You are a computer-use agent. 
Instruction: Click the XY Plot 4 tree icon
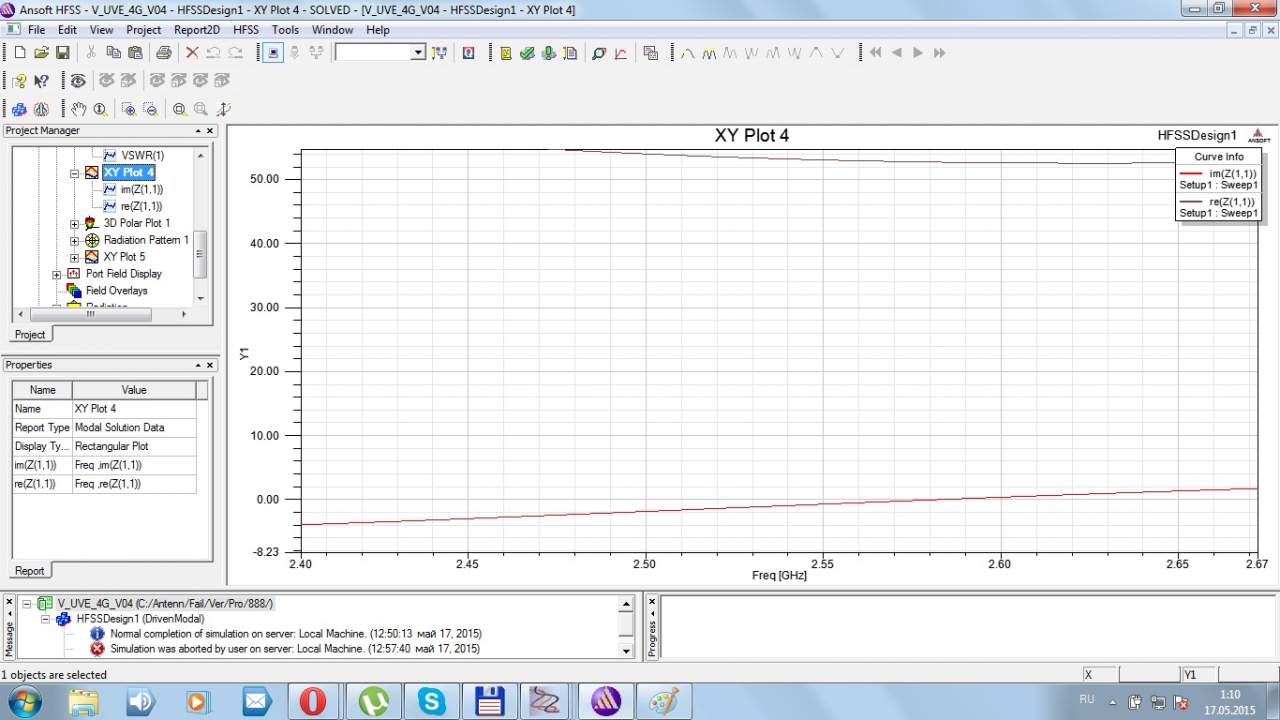(x=92, y=173)
